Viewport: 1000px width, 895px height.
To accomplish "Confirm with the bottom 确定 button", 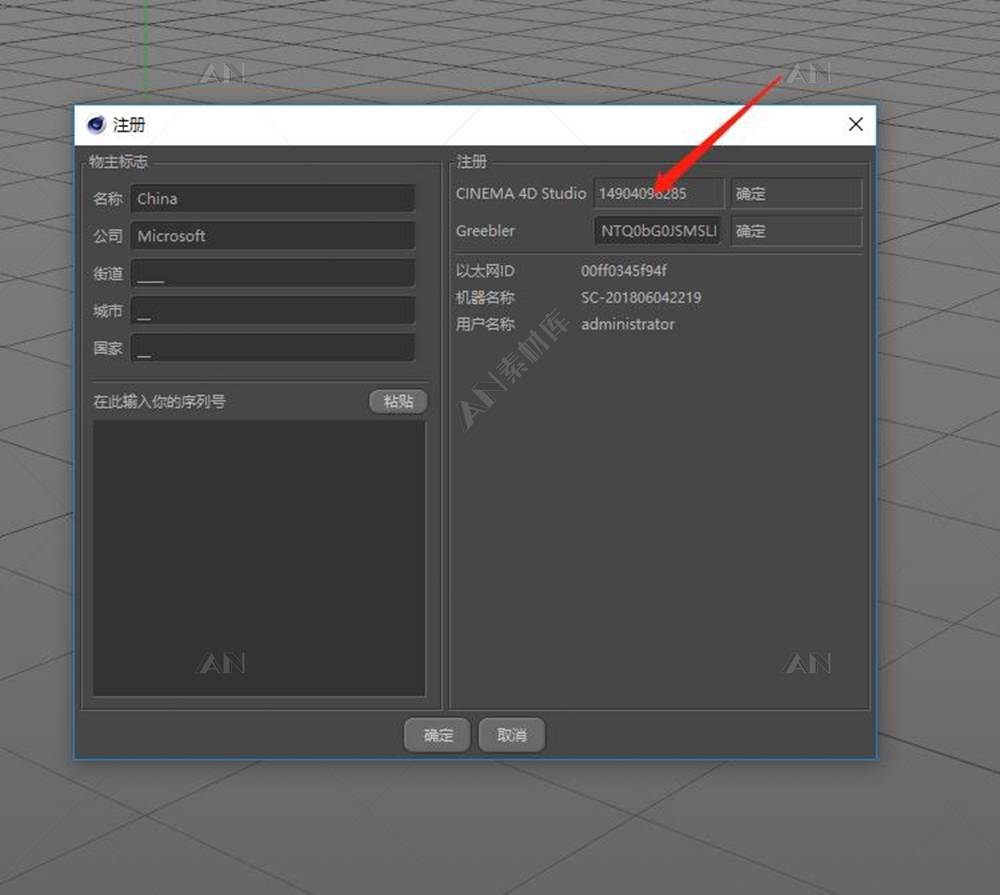I will [x=438, y=735].
